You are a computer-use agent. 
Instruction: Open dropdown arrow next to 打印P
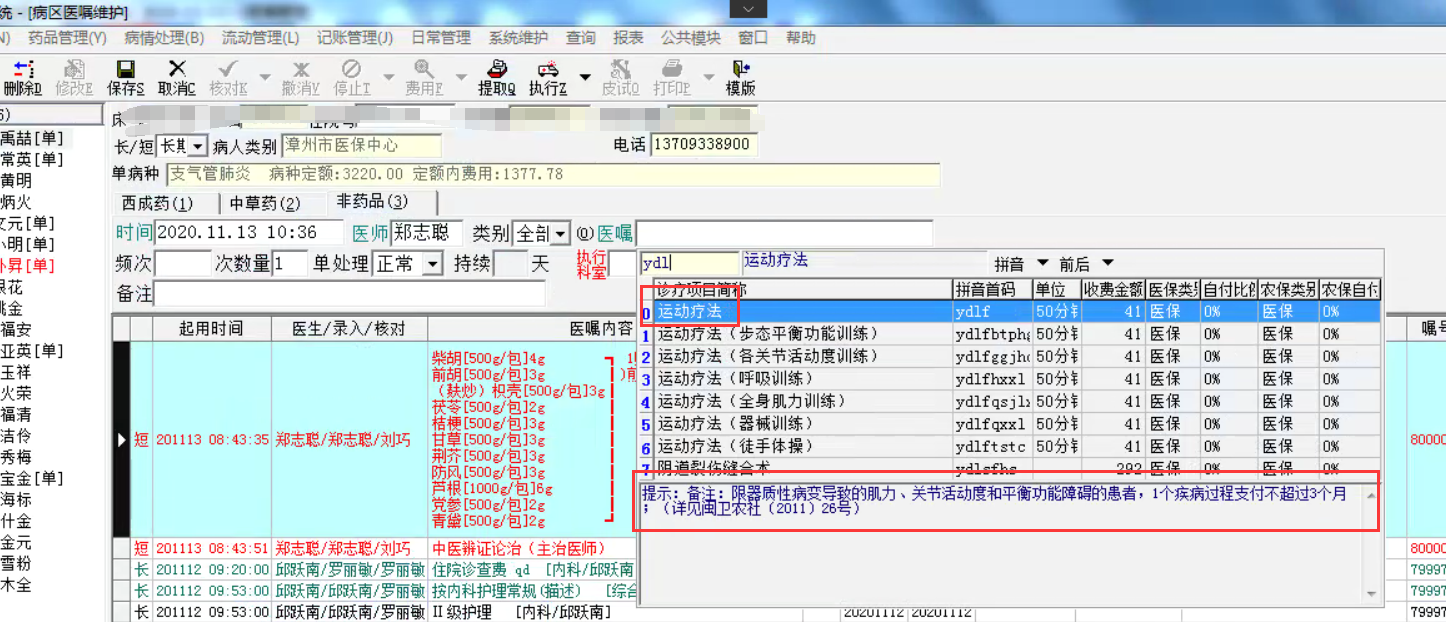coord(709,77)
